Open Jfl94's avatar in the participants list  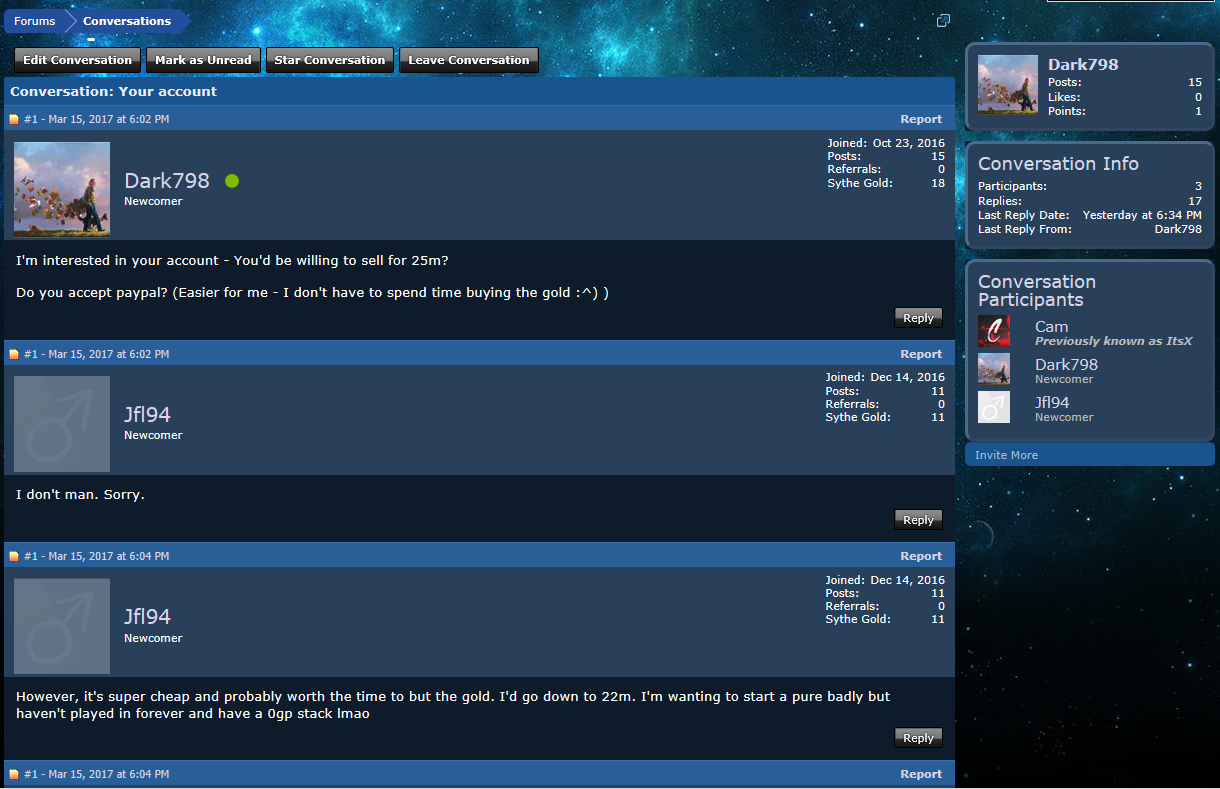tap(994, 407)
